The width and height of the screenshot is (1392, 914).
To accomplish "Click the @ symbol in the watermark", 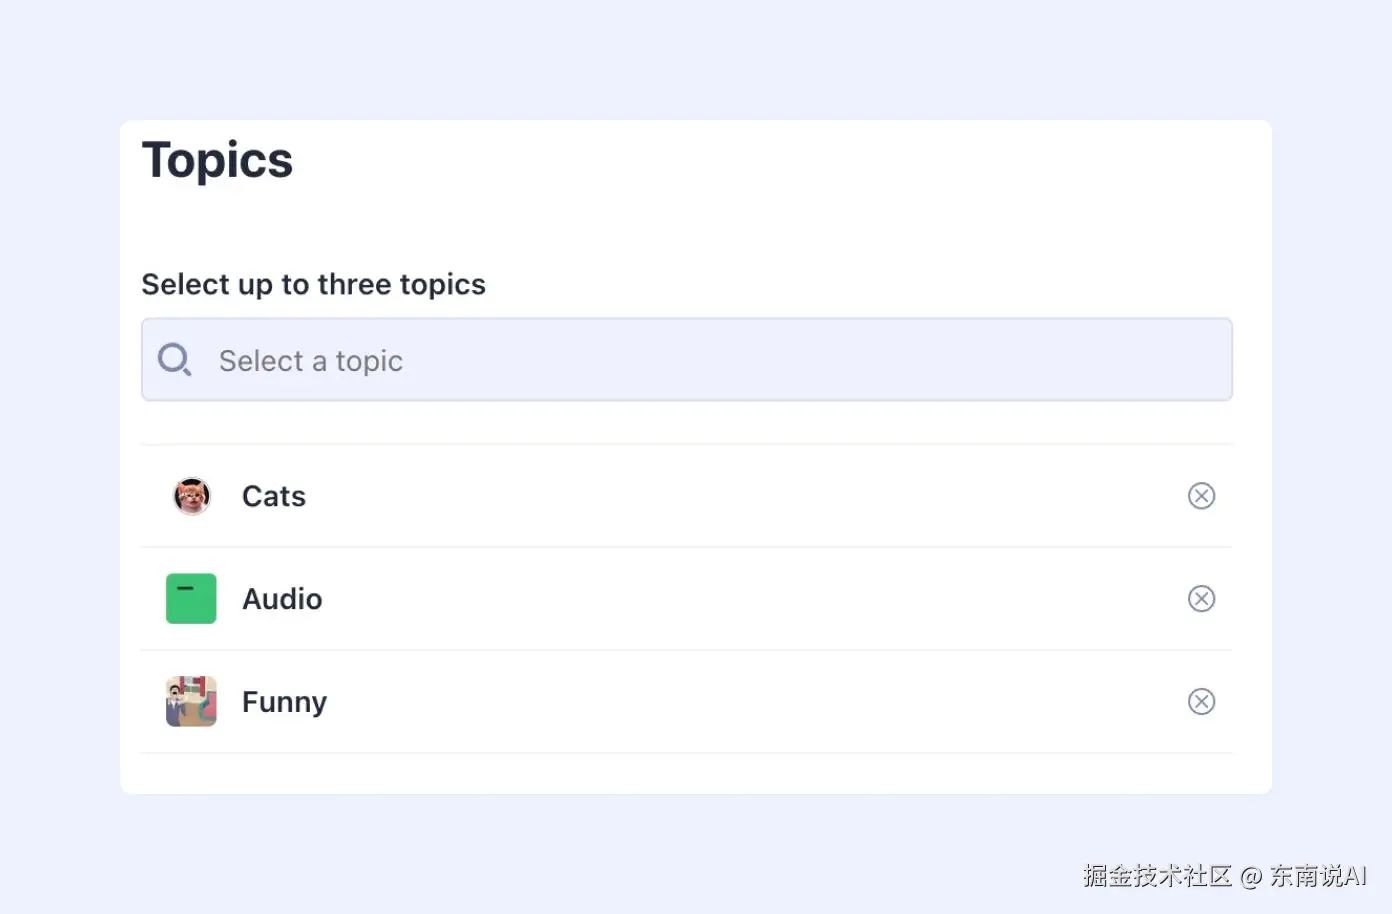I will click(x=1251, y=877).
